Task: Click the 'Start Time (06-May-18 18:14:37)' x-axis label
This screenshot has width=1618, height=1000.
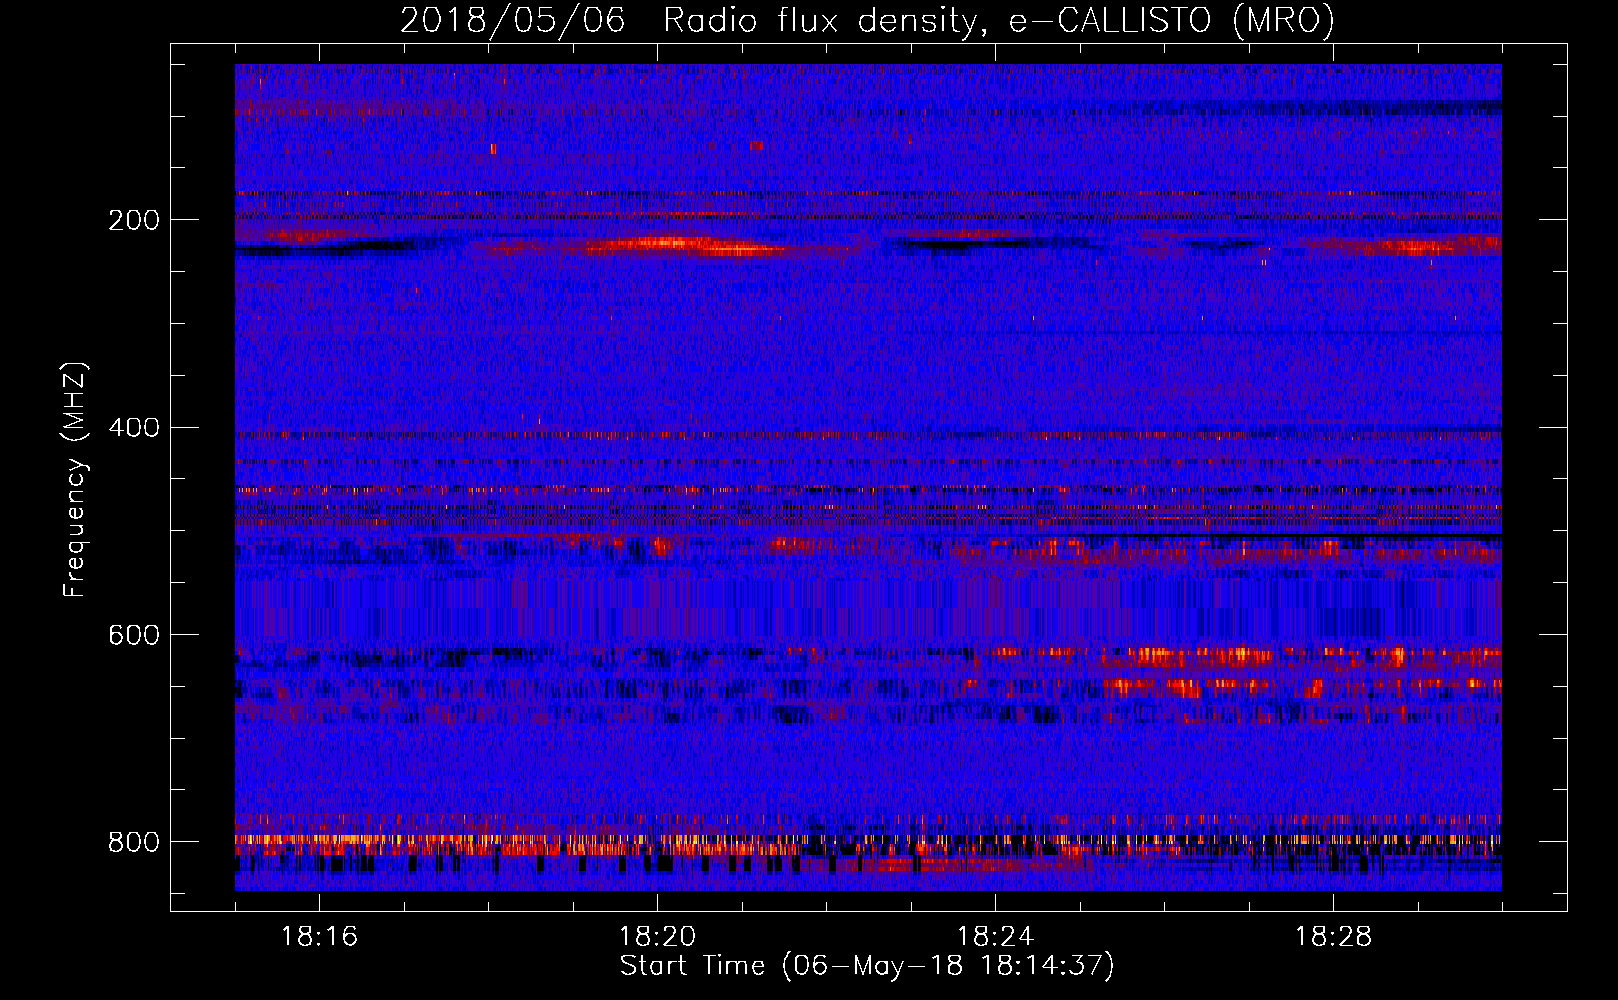Action: tap(867, 966)
